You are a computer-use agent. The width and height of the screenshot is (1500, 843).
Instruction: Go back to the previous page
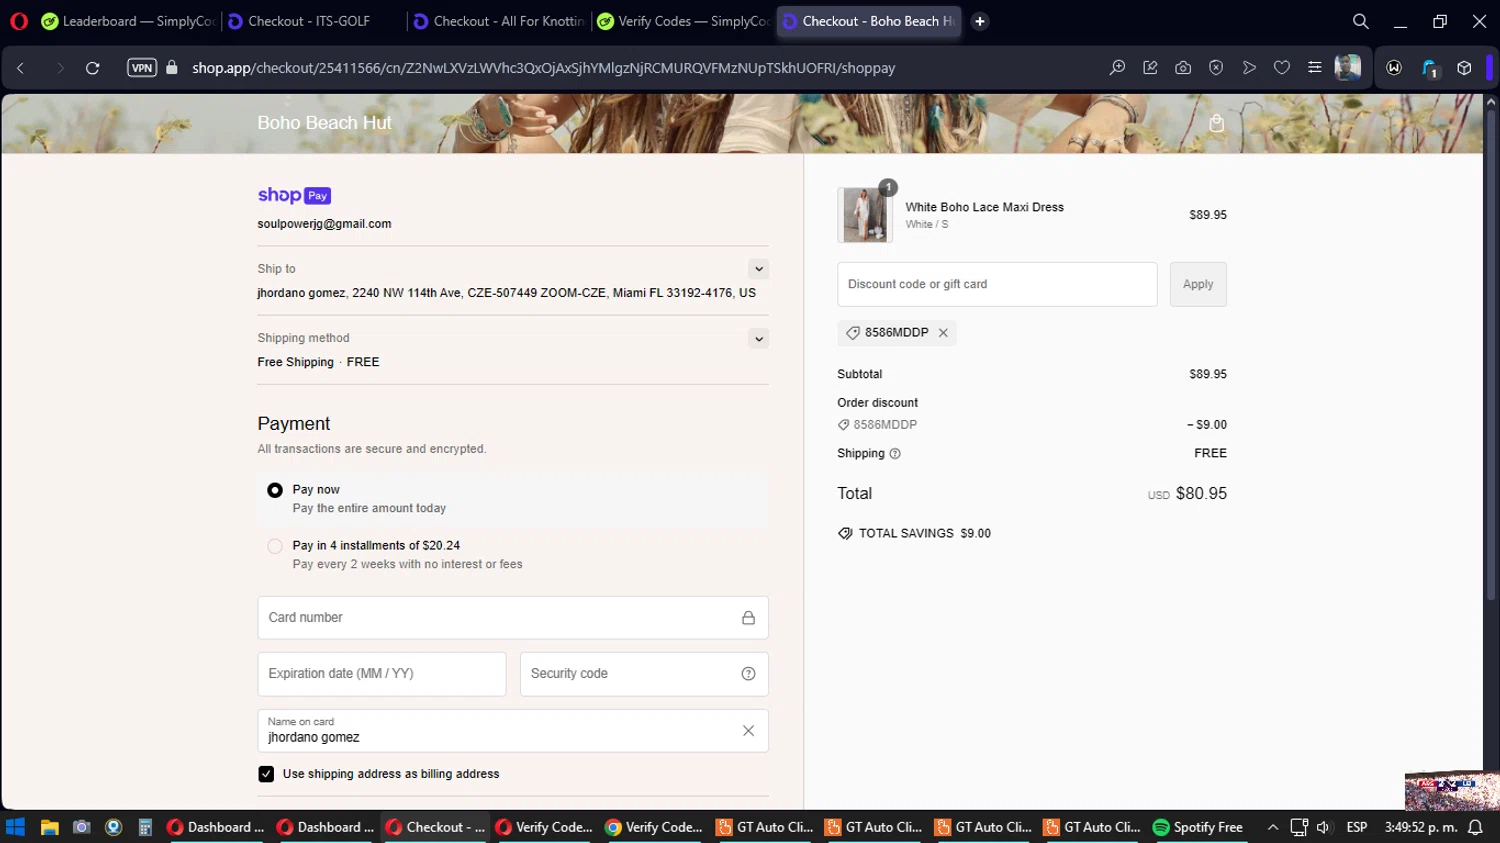[21, 68]
